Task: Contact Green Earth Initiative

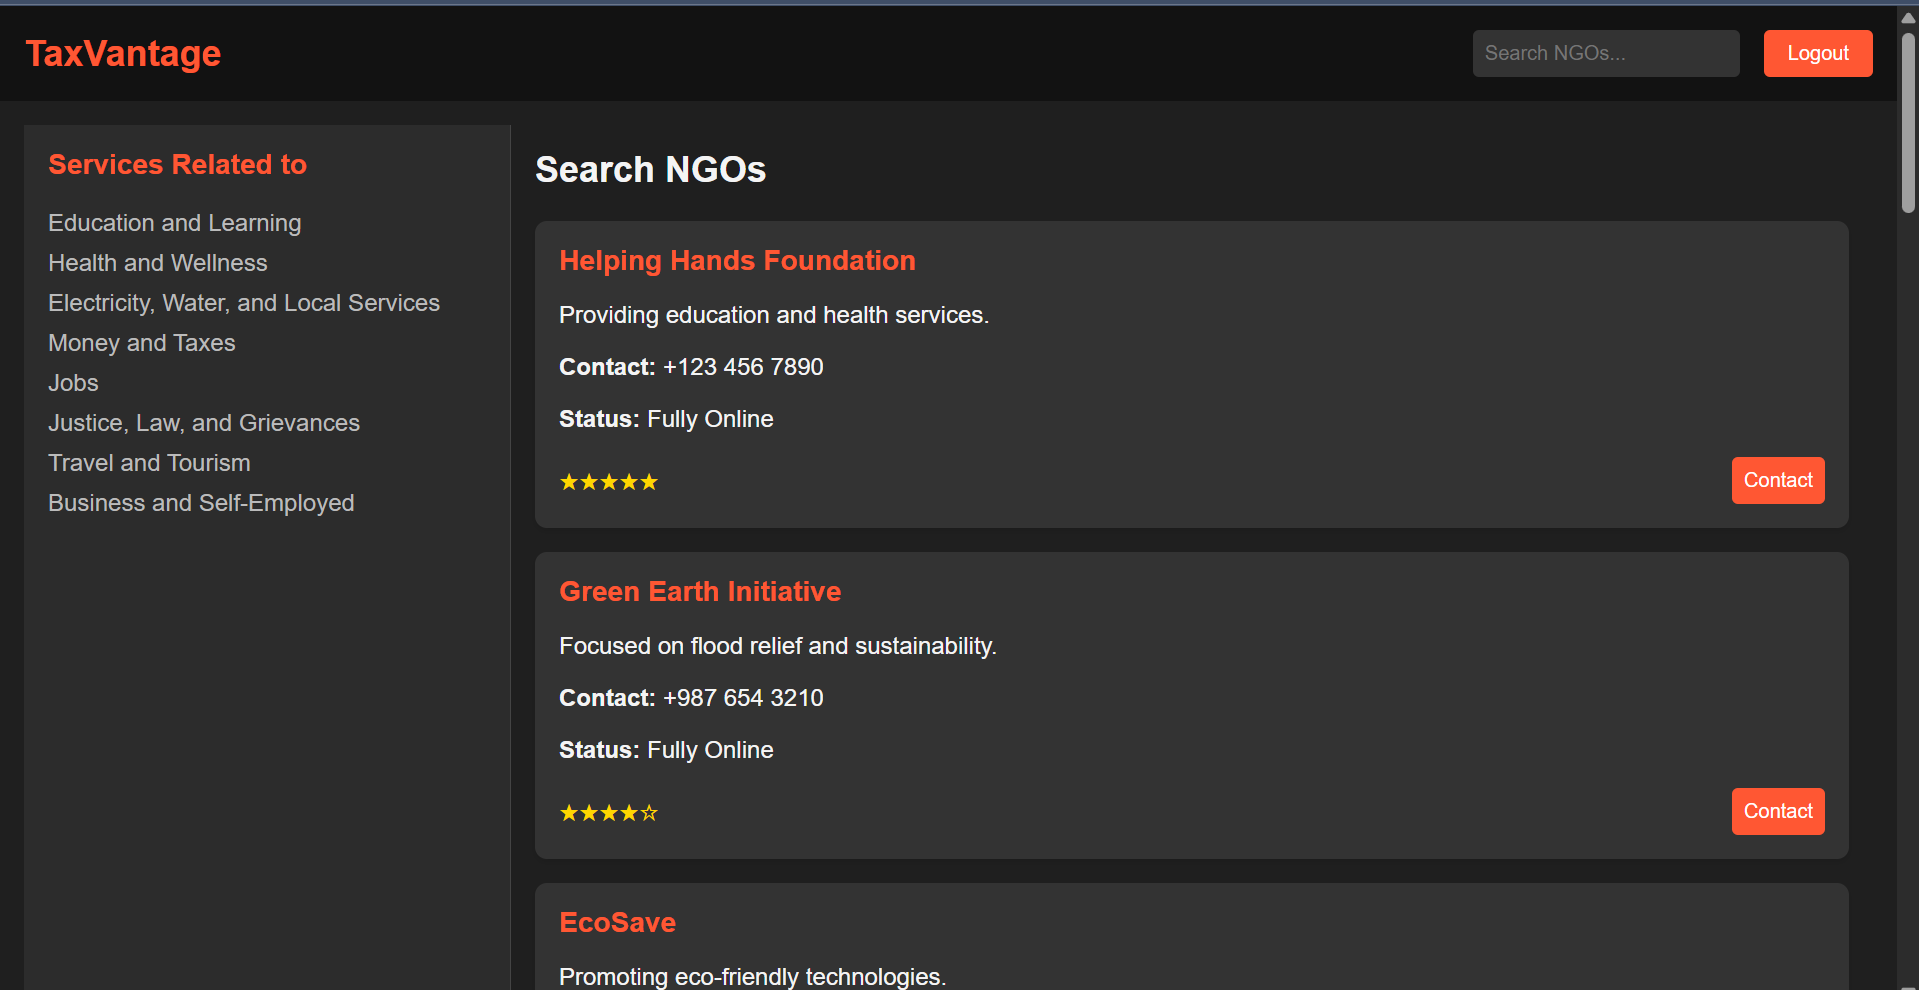Action: click(x=1777, y=811)
